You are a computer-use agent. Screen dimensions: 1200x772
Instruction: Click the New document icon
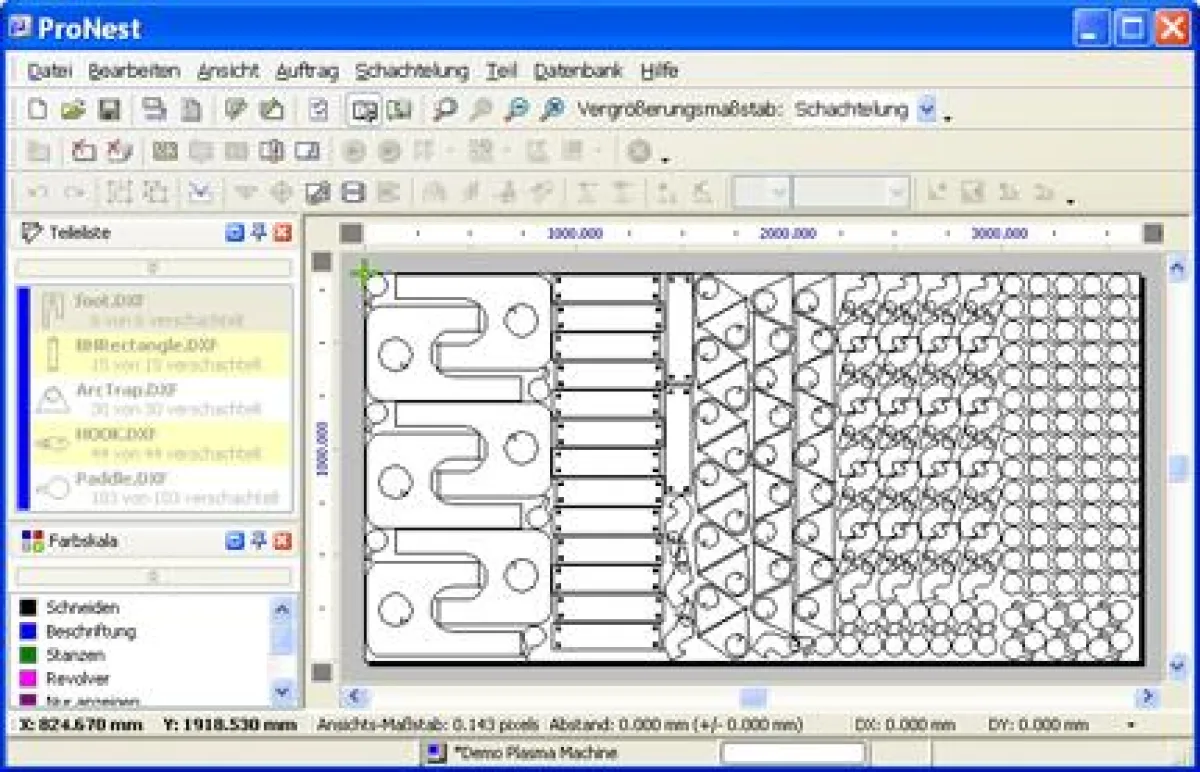coord(37,110)
